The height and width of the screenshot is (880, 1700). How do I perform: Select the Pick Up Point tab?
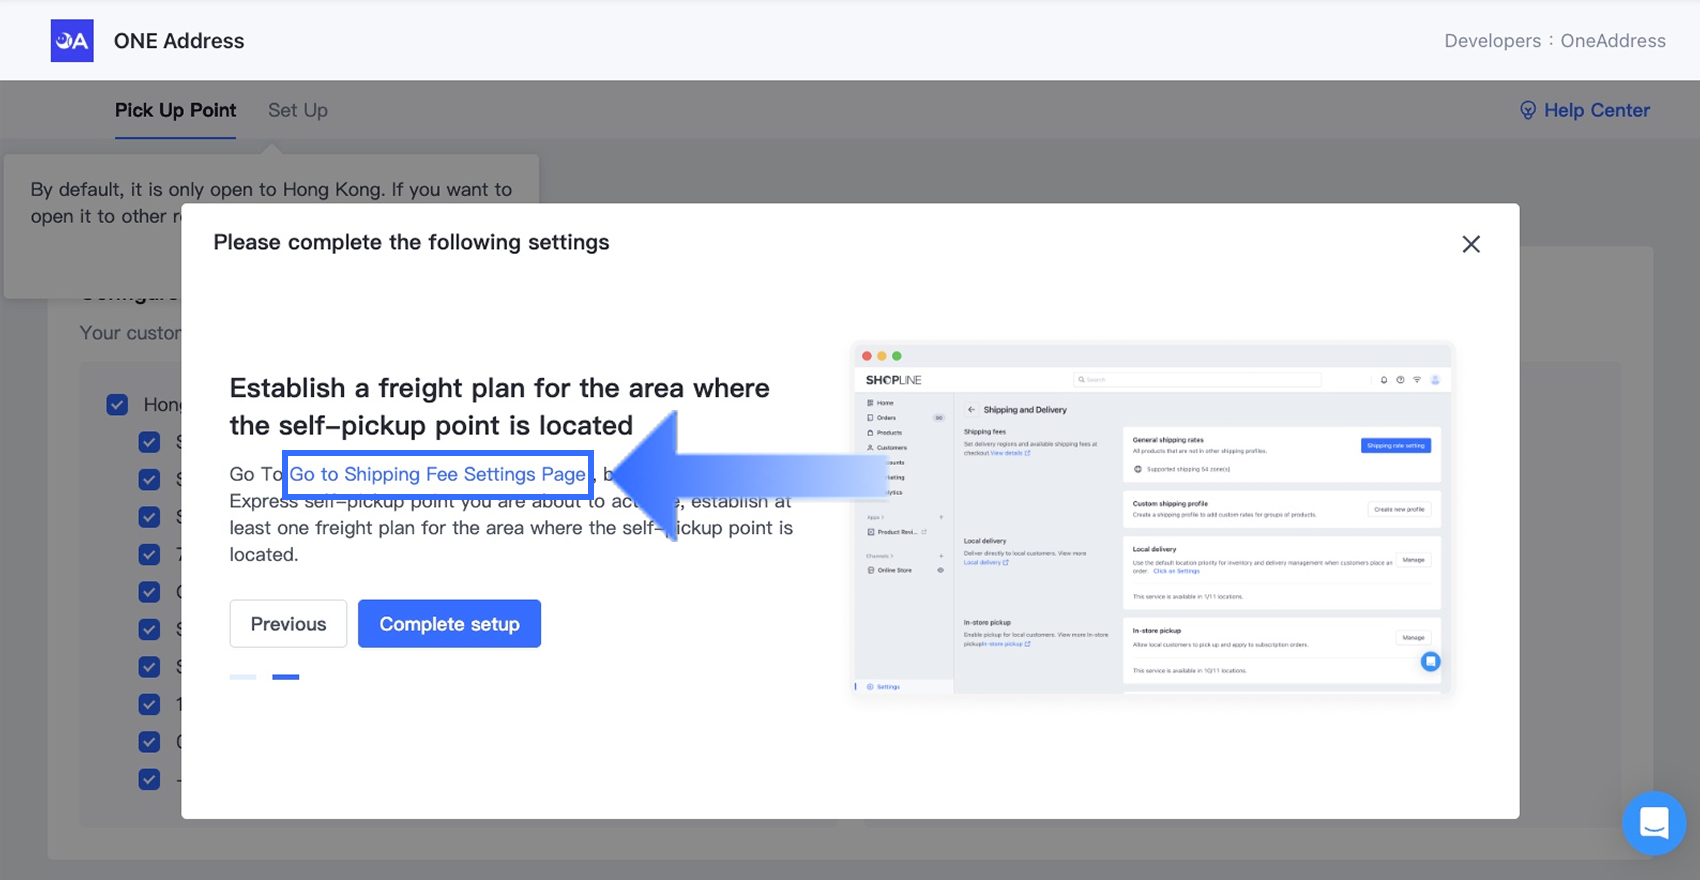click(175, 110)
